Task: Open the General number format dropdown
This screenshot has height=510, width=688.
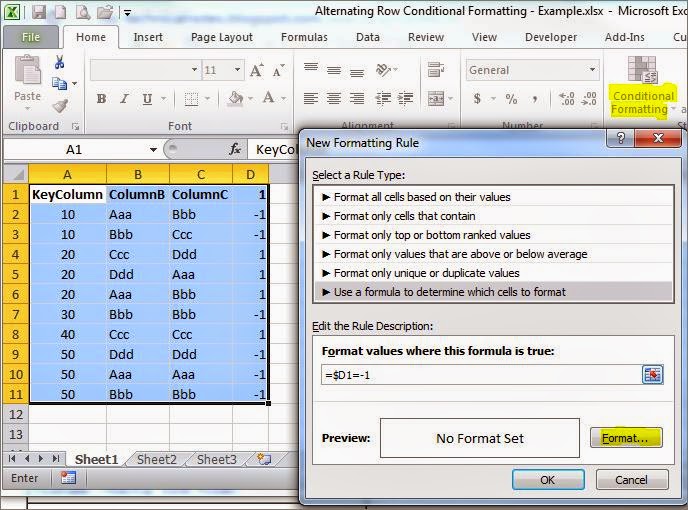Action: point(592,70)
